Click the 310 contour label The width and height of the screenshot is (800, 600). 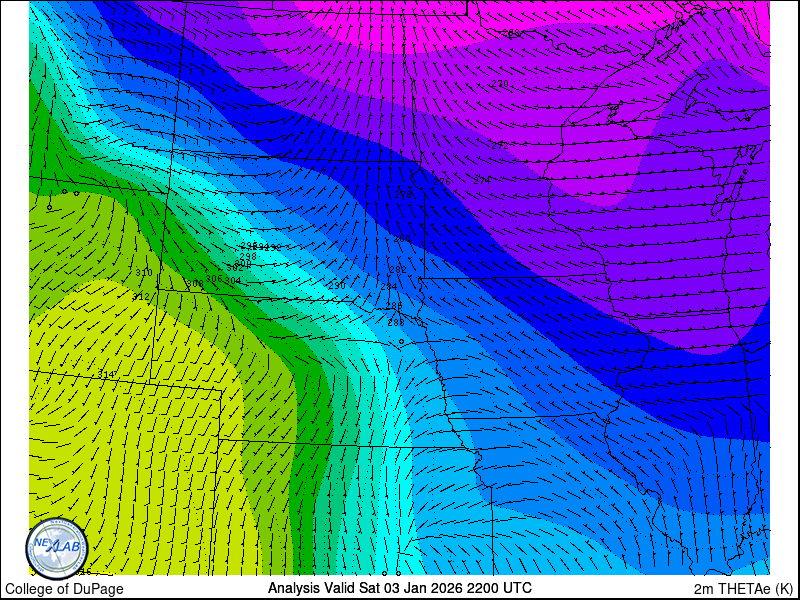(144, 273)
